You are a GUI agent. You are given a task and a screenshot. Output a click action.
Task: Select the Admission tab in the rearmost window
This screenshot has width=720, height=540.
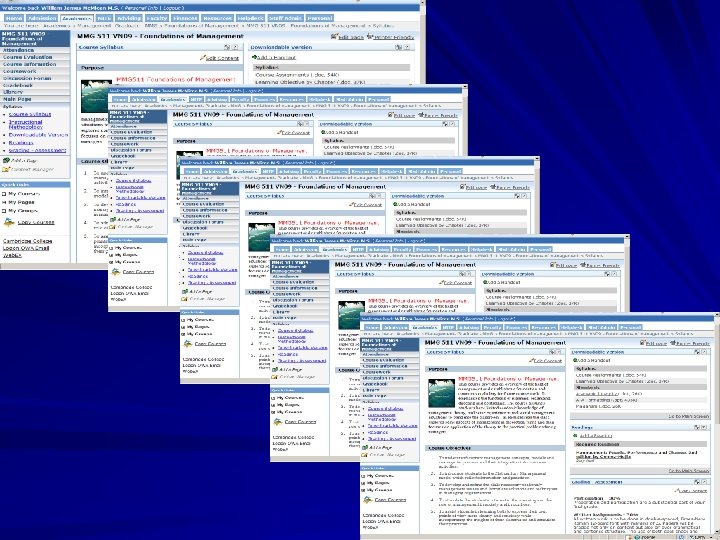coord(42,18)
